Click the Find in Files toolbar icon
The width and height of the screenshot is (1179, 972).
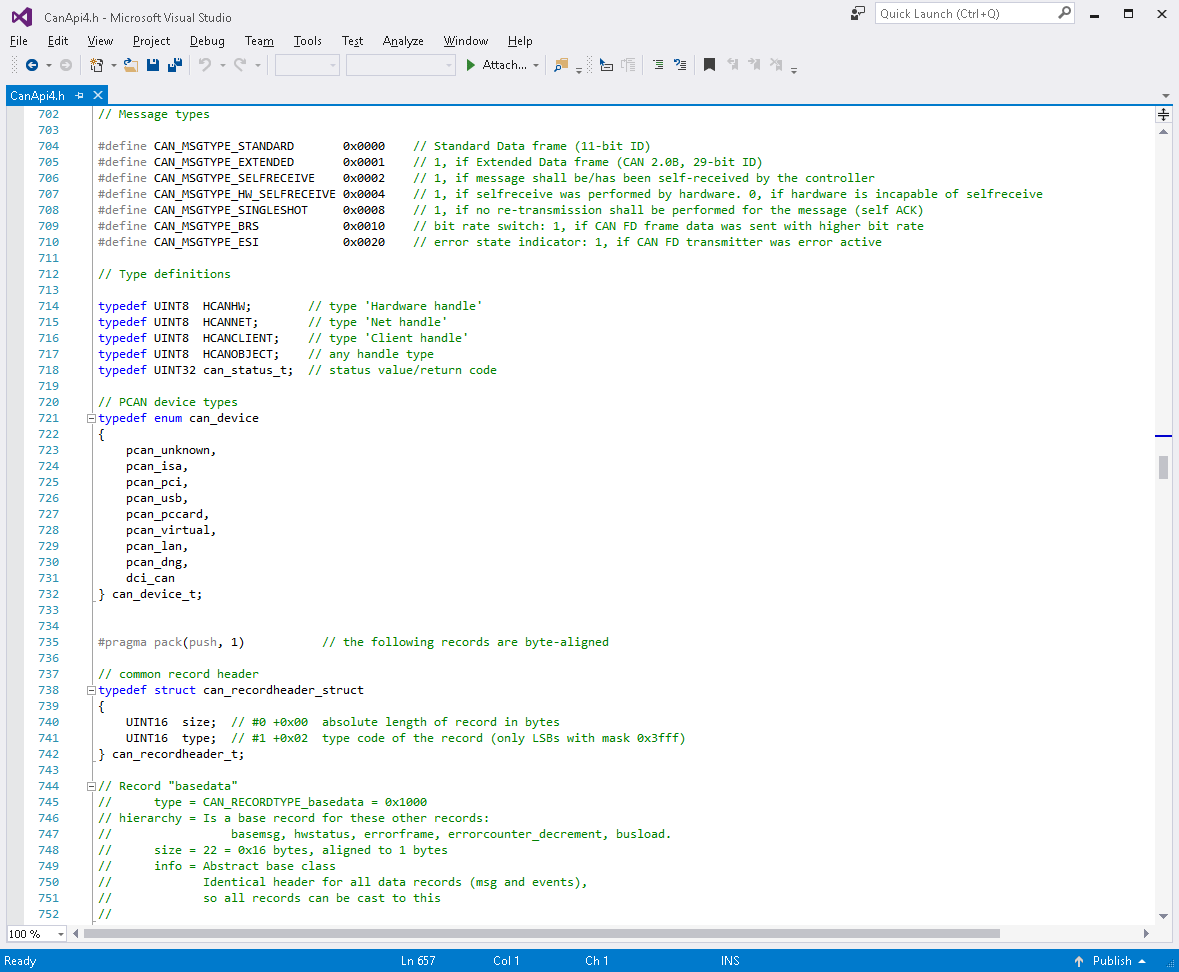coord(560,65)
